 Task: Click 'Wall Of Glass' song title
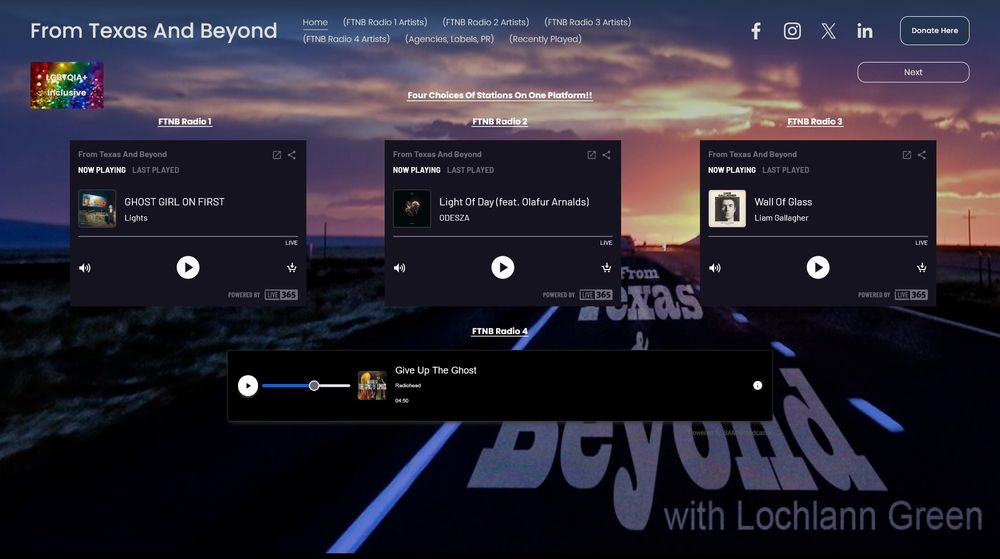point(783,202)
